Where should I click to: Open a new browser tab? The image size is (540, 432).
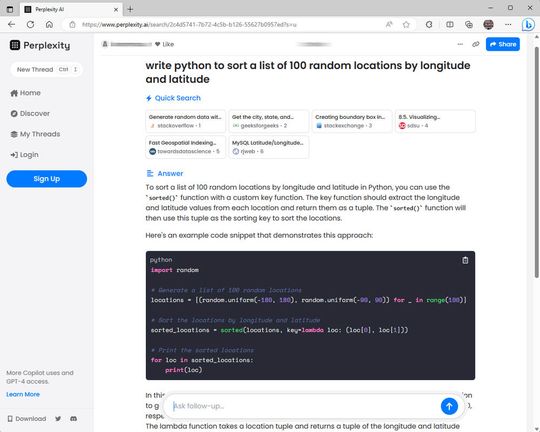tap(130, 9)
